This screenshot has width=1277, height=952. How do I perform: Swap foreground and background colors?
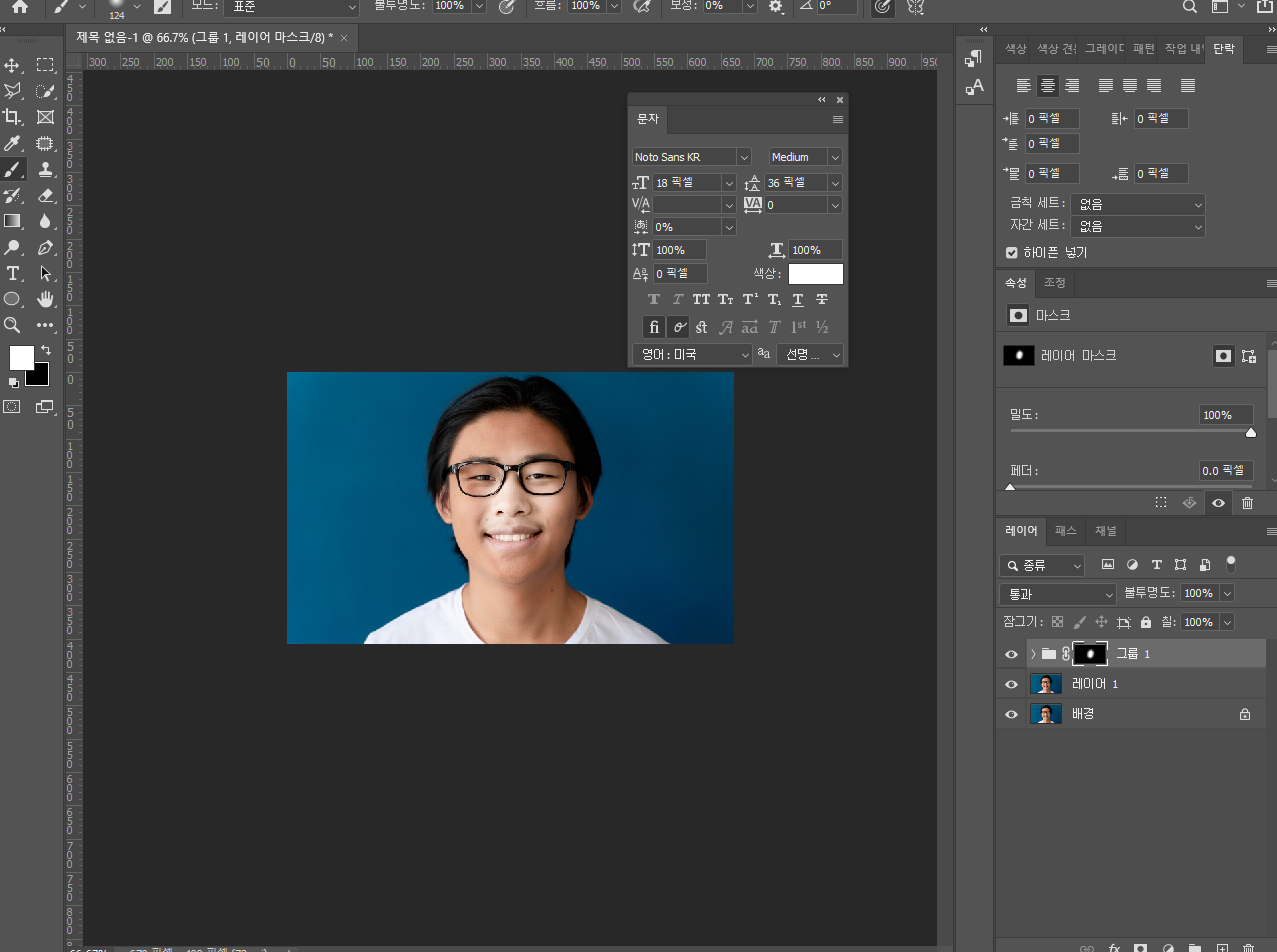click(45, 350)
